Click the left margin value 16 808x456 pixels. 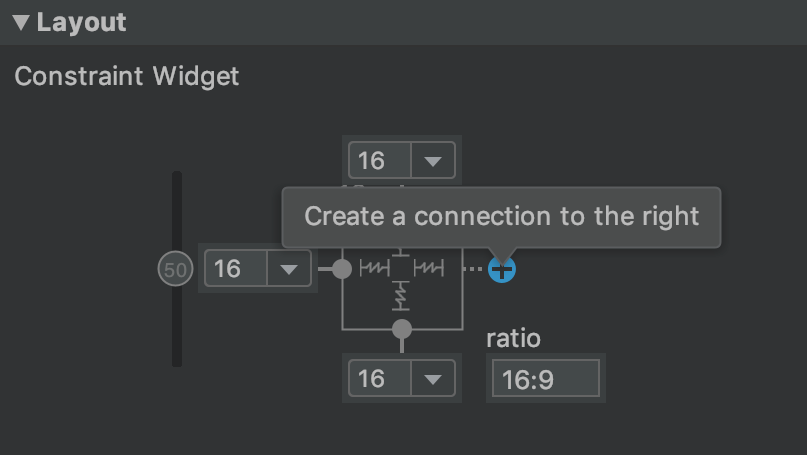click(x=229, y=270)
